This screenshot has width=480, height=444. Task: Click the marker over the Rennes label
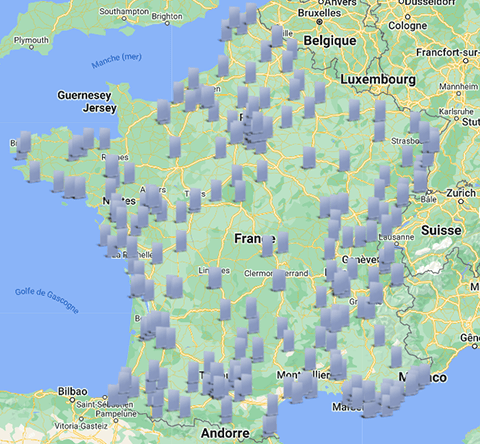[x=112, y=166]
